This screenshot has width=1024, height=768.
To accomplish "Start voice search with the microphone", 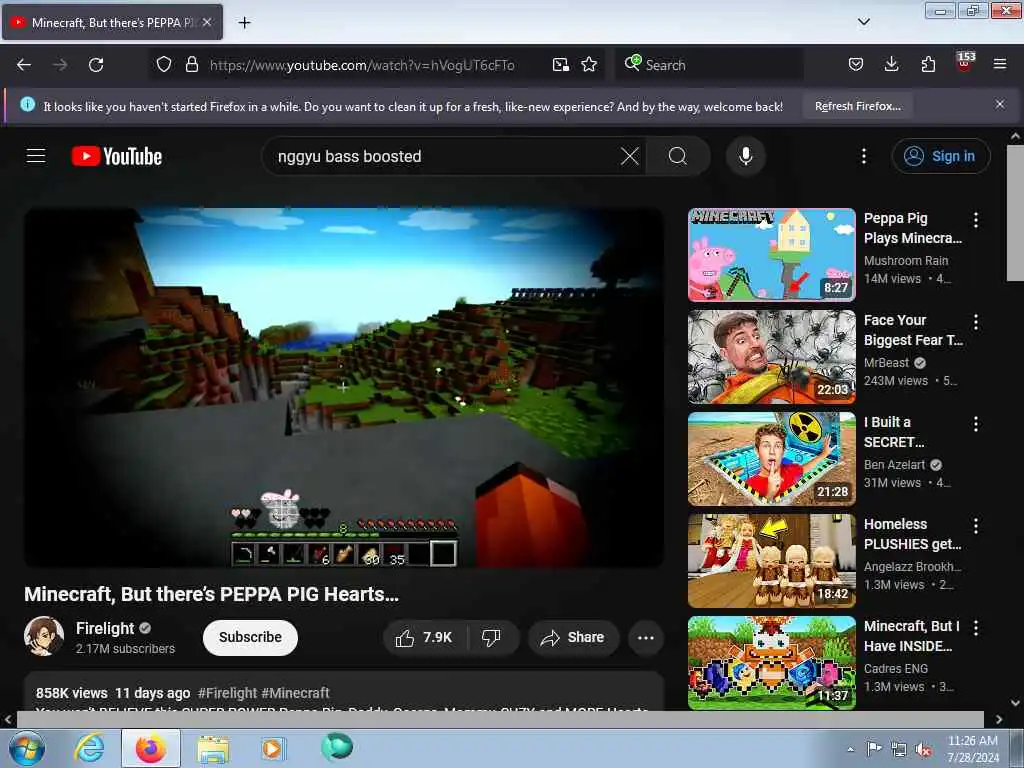I will 746,156.
